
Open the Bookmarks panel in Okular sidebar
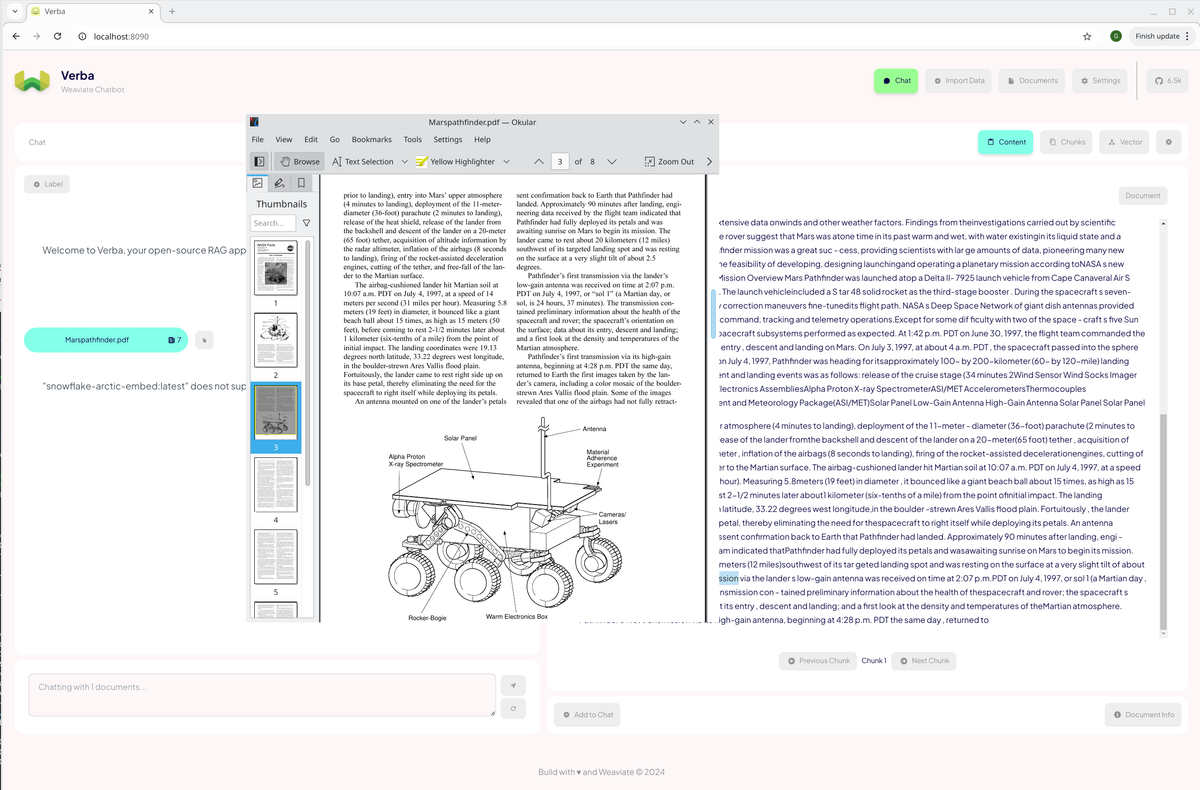(x=299, y=182)
